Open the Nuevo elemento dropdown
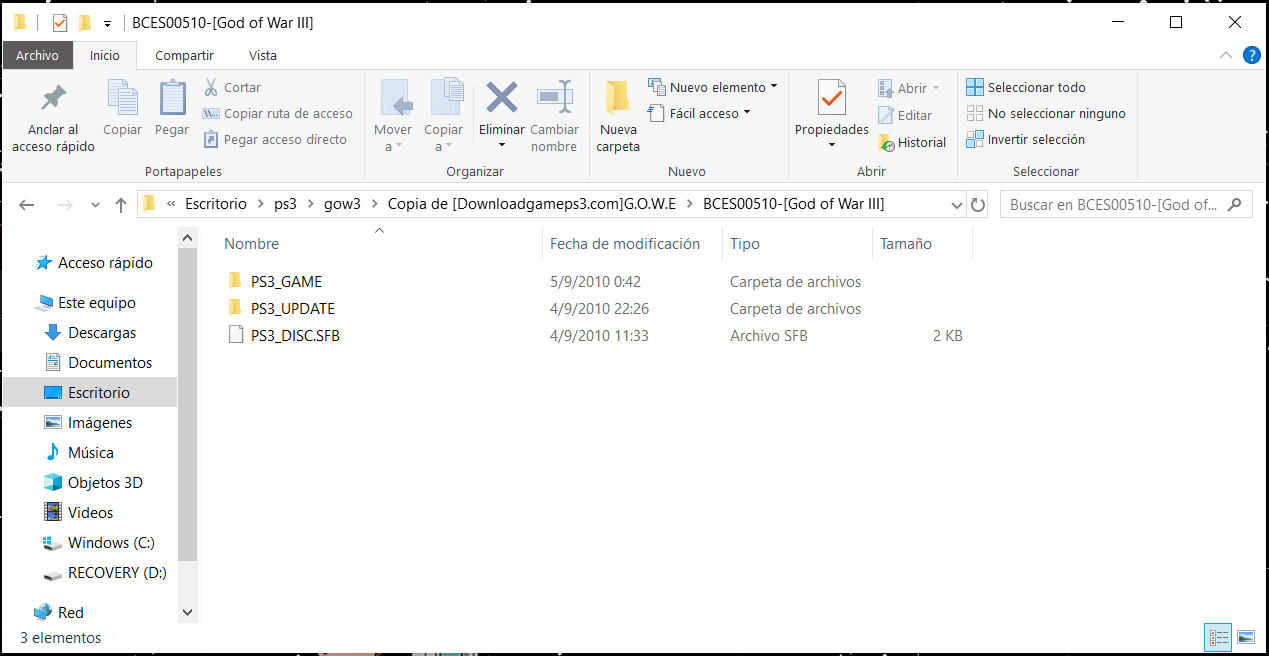This screenshot has height=656, width=1269. (x=713, y=88)
